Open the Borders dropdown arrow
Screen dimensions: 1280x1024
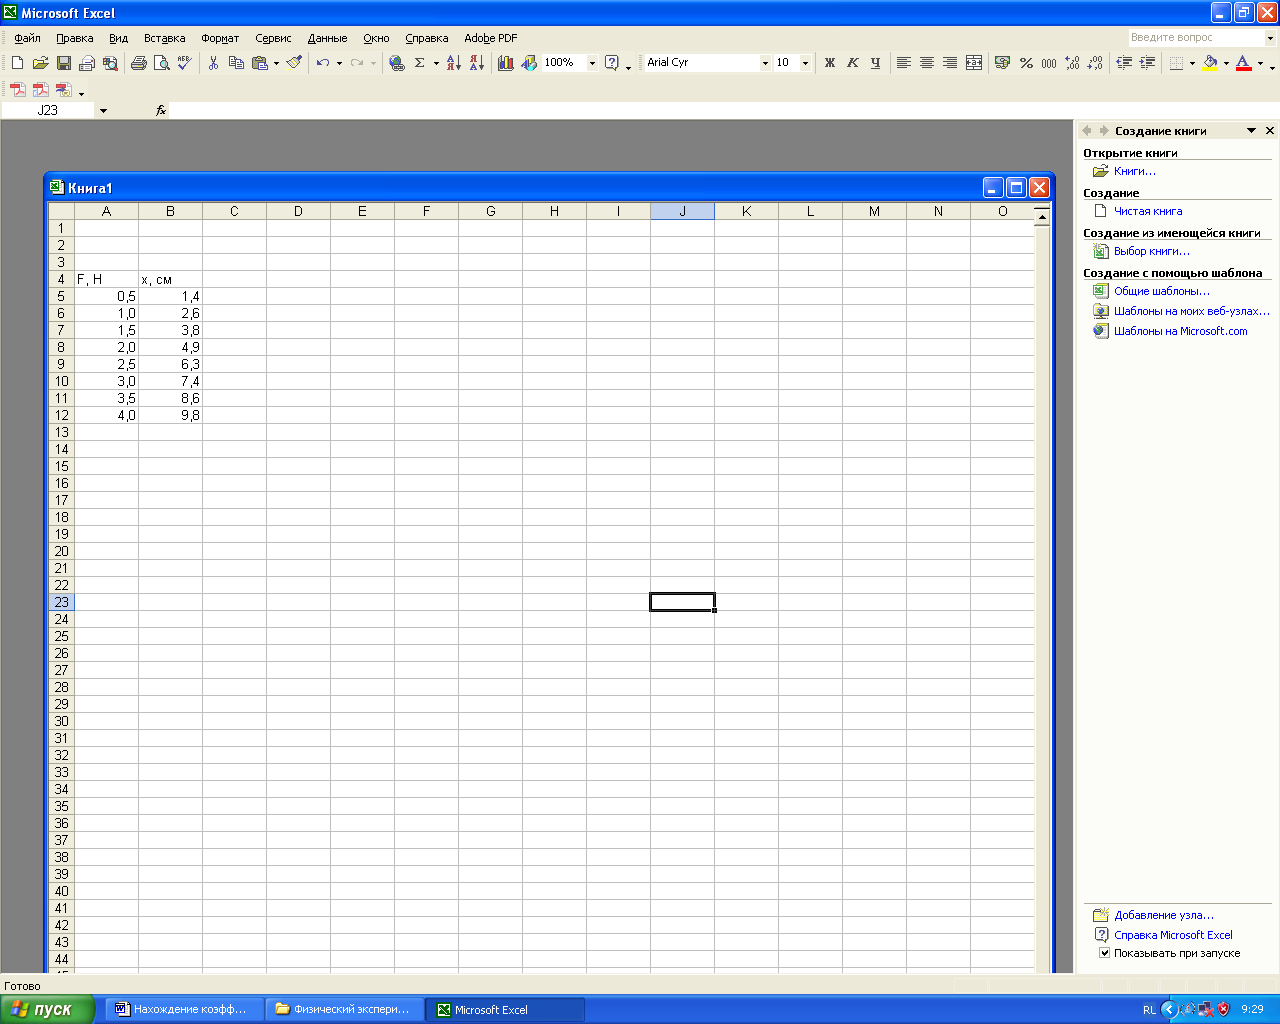point(1192,63)
